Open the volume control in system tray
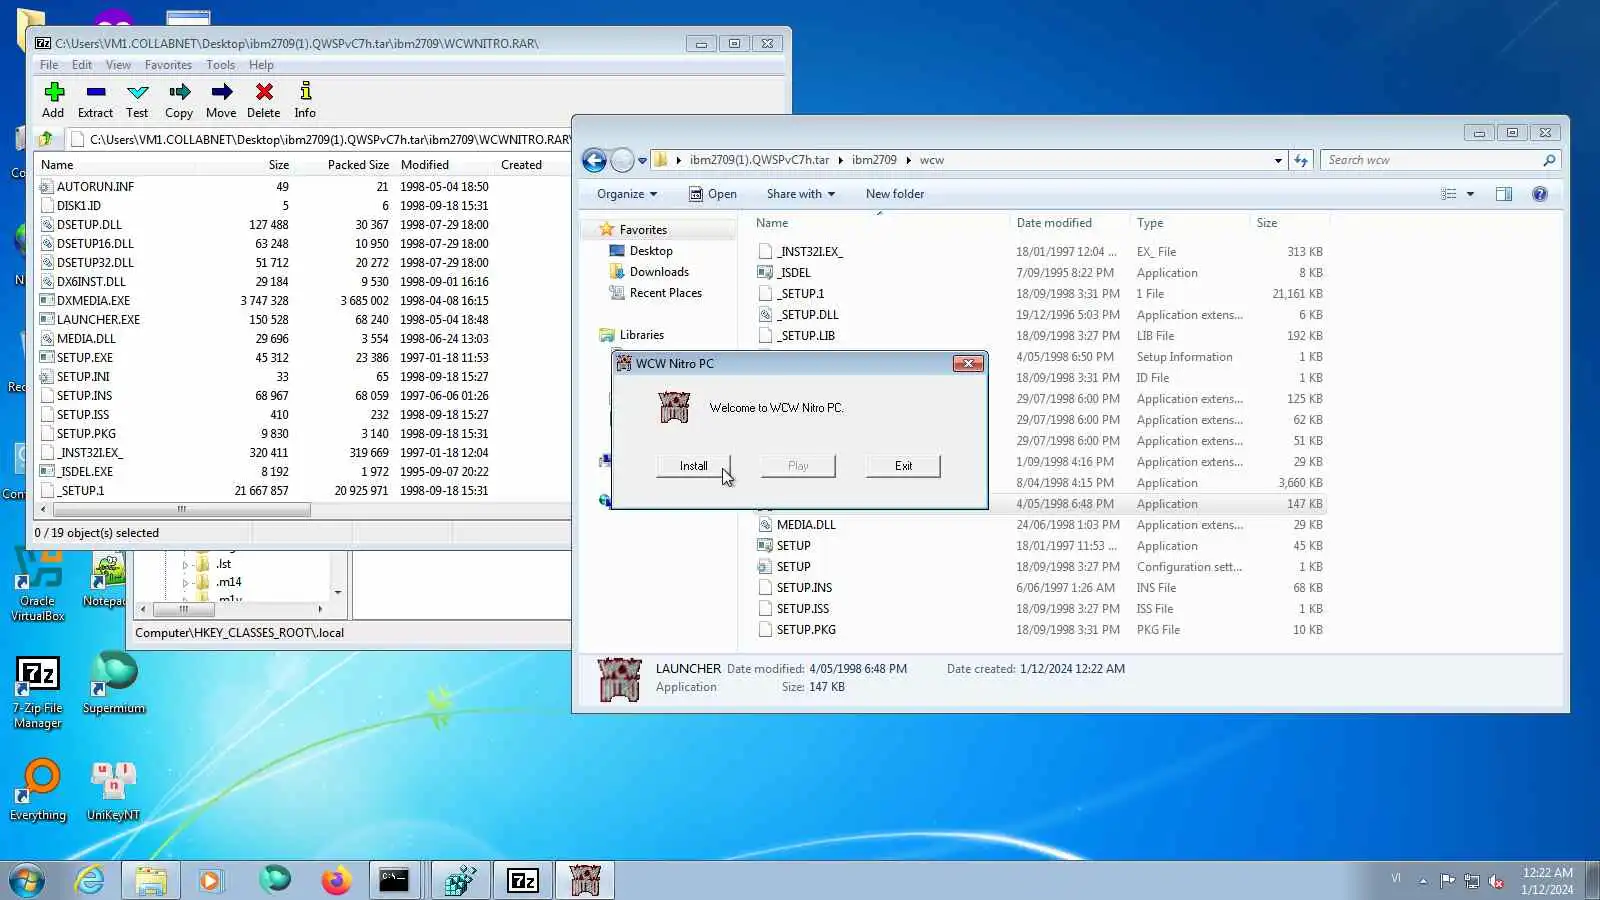This screenshot has height=900, width=1600. point(1497,881)
